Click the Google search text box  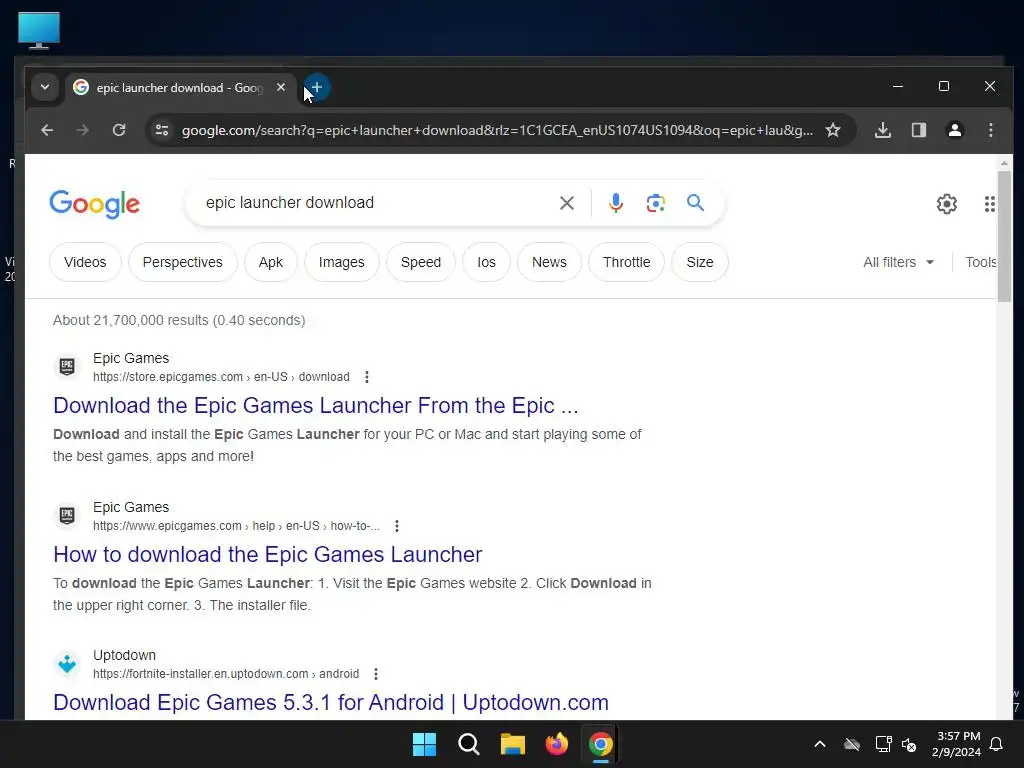coord(376,203)
